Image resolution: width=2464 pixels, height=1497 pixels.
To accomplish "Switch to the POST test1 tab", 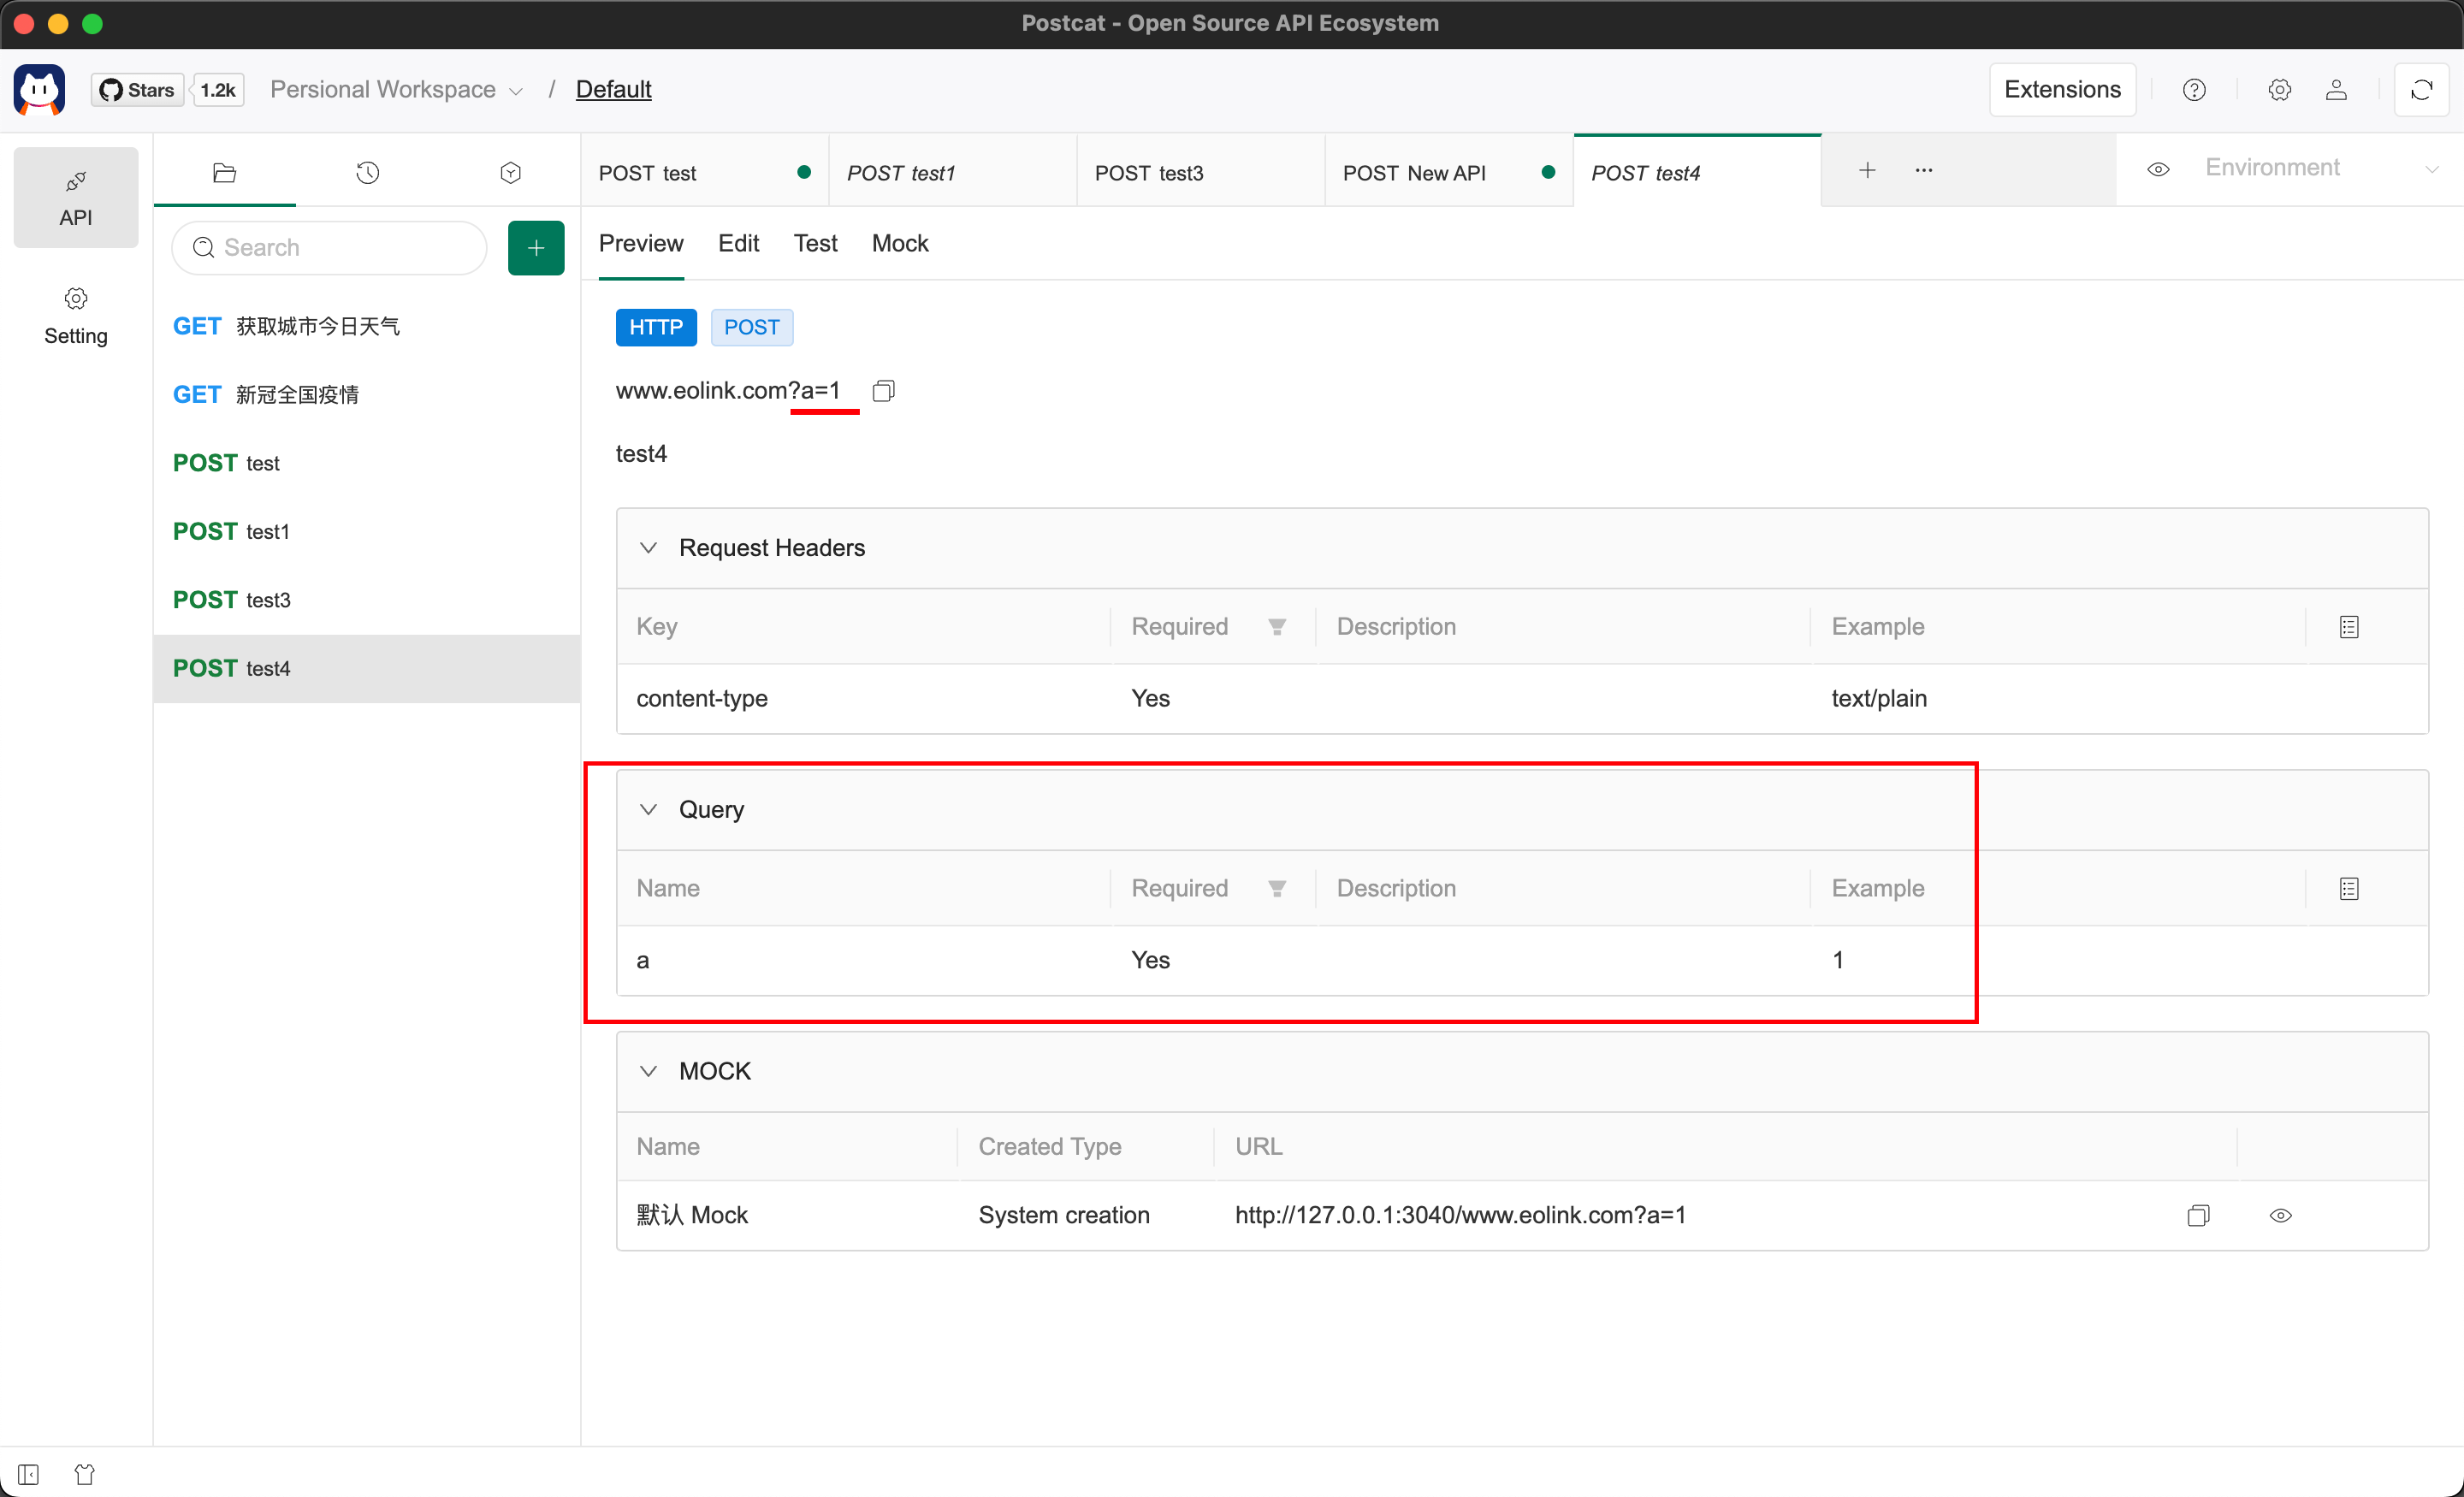I will [952, 173].
